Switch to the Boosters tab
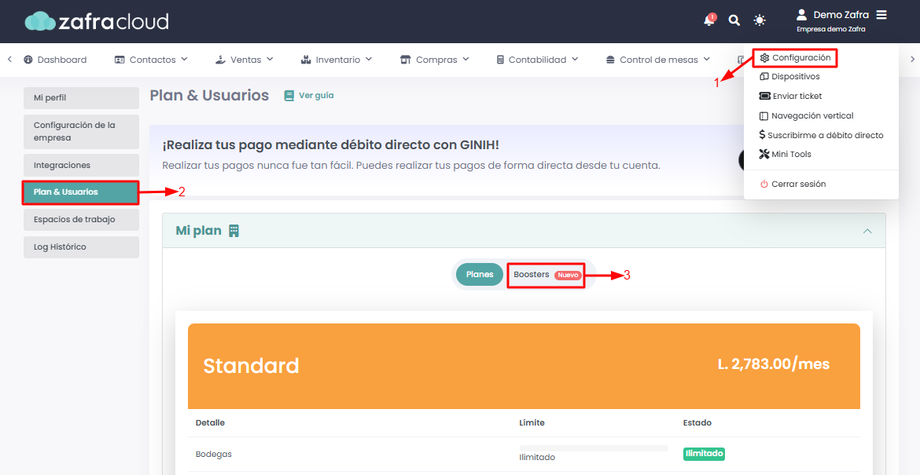Screen dimensions: 920x475 pyautogui.click(x=546, y=274)
